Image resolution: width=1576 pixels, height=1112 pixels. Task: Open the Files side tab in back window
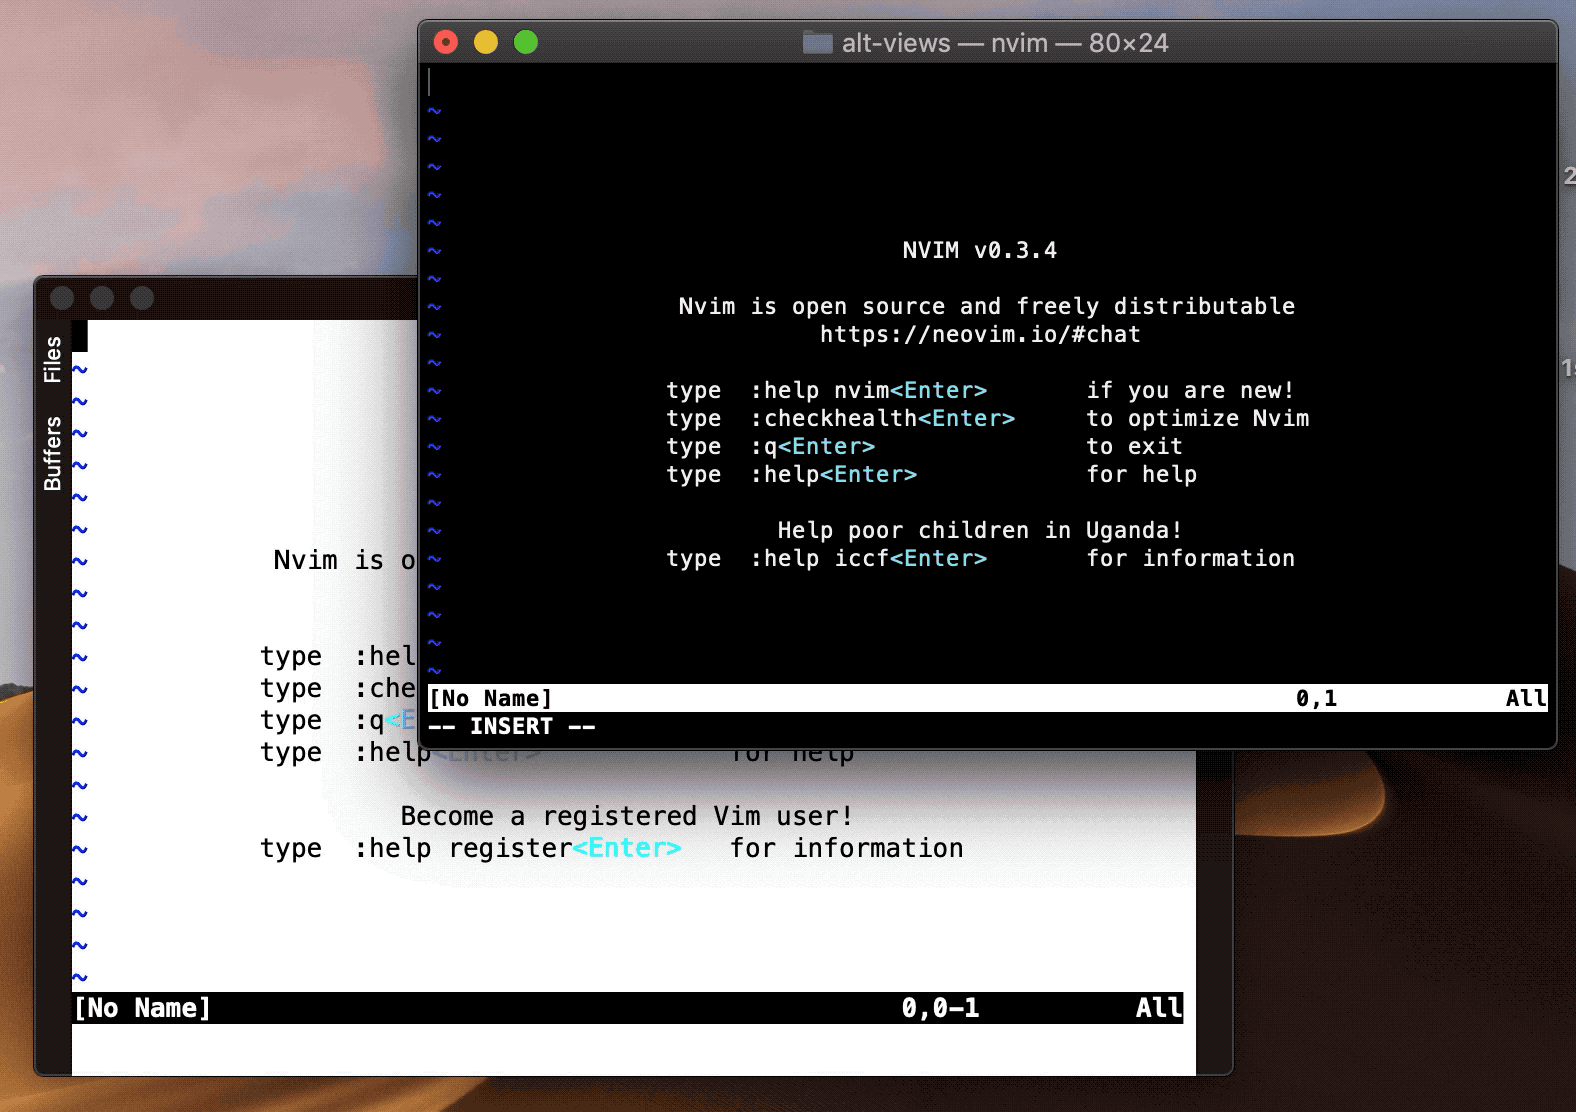coord(53,360)
